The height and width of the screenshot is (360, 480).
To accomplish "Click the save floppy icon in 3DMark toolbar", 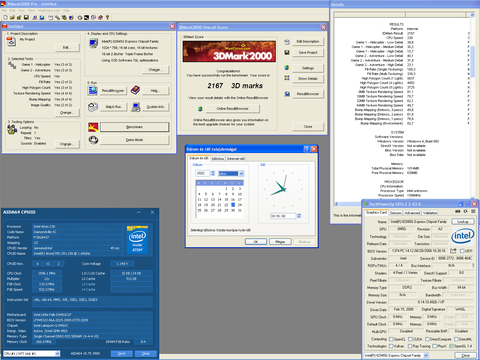I will pyautogui.click(x=26, y=17).
